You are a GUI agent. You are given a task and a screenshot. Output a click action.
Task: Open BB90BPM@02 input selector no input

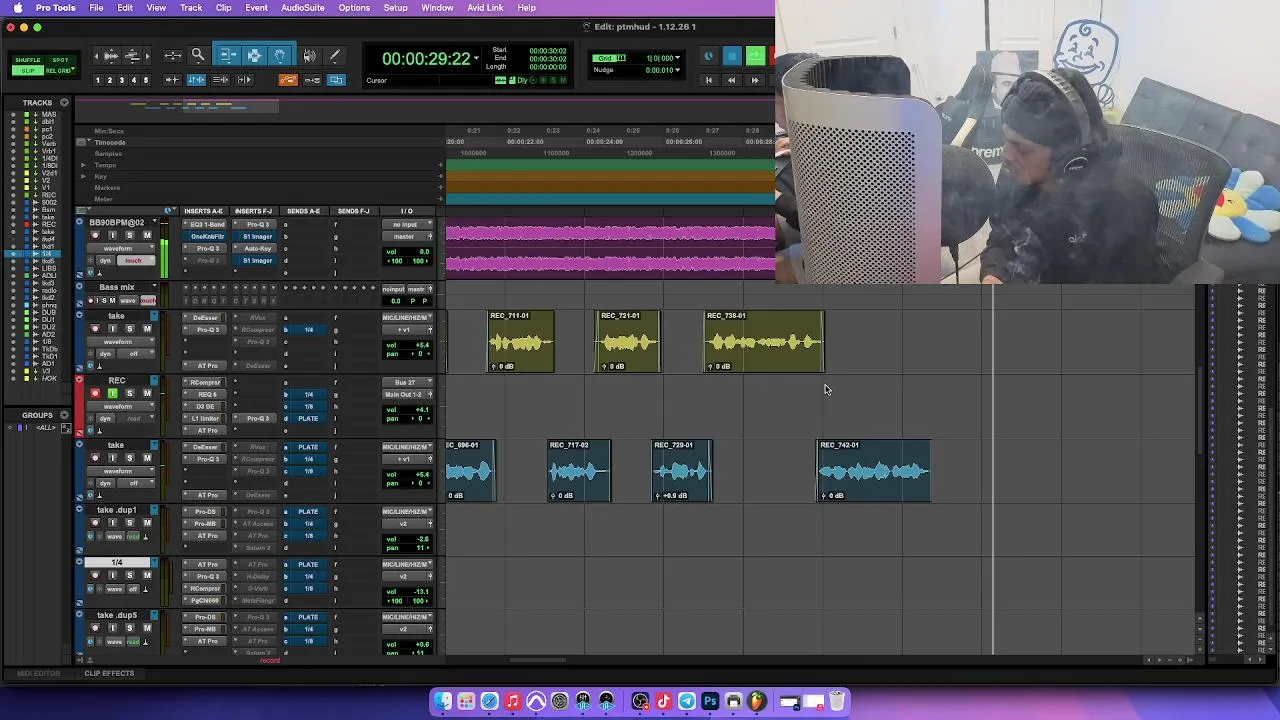407,224
